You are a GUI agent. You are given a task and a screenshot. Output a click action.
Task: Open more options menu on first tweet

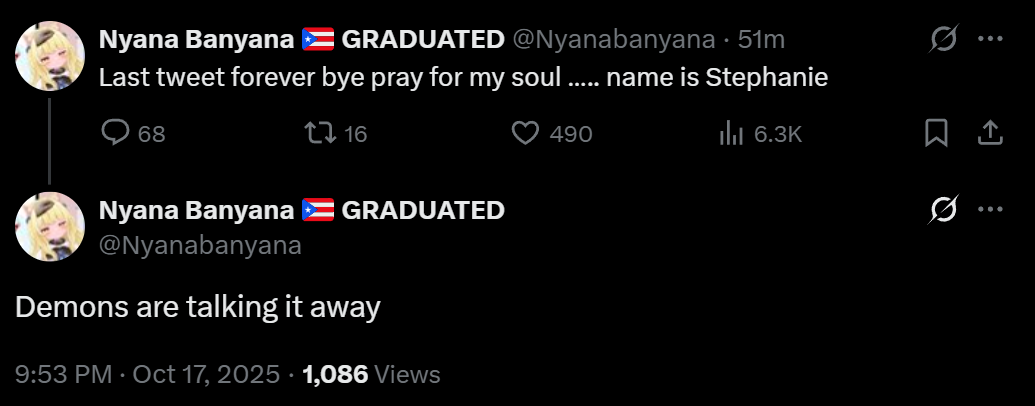pyautogui.click(x=989, y=39)
